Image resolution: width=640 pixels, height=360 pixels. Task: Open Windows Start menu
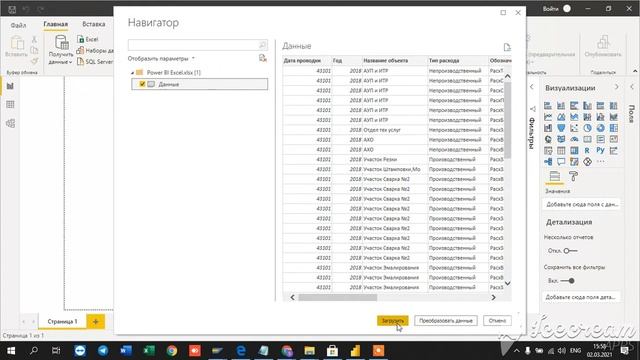pyautogui.click(x=11, y=351)
